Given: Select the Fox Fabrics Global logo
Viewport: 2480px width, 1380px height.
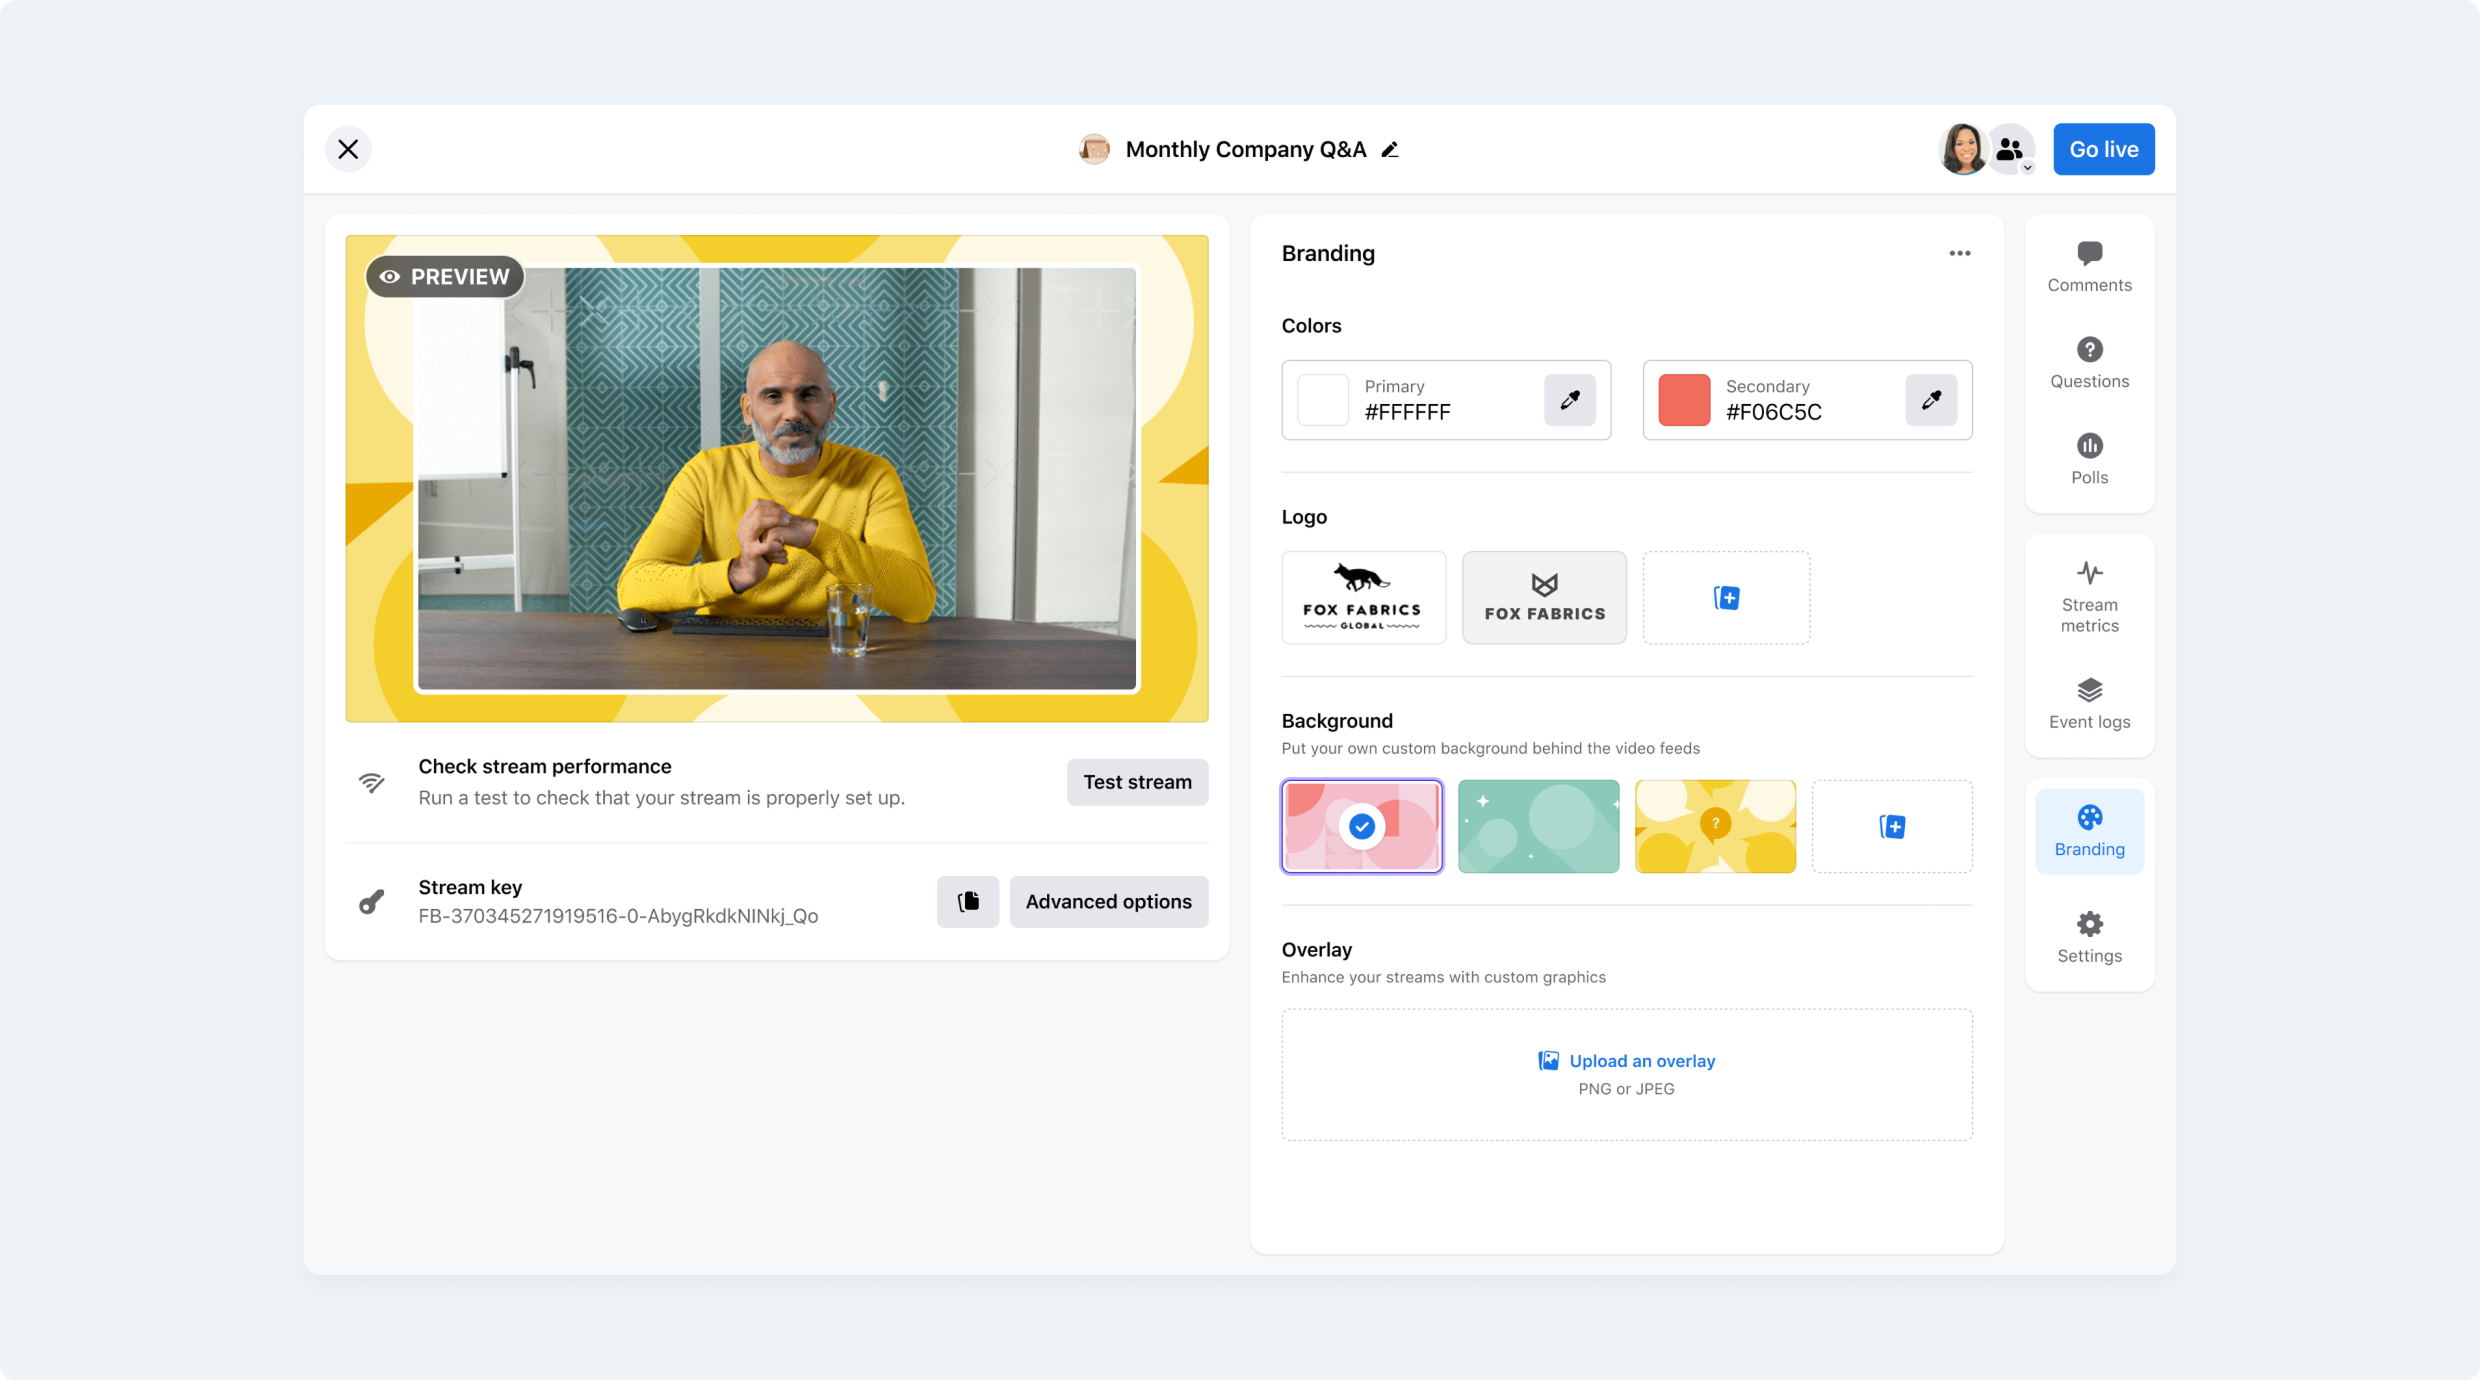Looking at the screenshot, I should [x=1363, y=597].
